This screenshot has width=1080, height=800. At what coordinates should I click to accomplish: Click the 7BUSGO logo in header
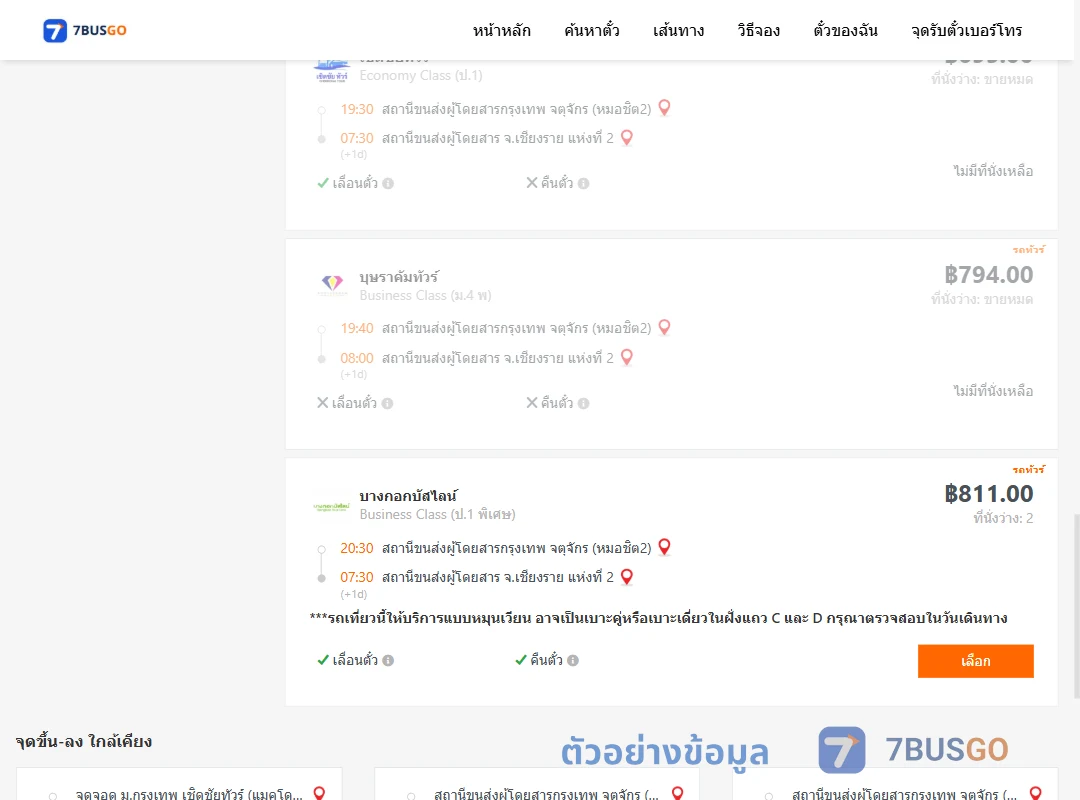click(x=85, y=30)
